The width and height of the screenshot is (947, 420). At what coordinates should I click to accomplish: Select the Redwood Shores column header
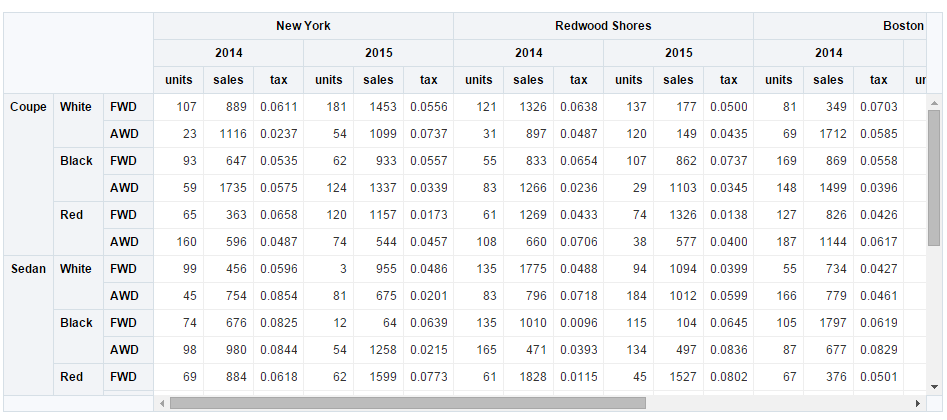[603, 26]
